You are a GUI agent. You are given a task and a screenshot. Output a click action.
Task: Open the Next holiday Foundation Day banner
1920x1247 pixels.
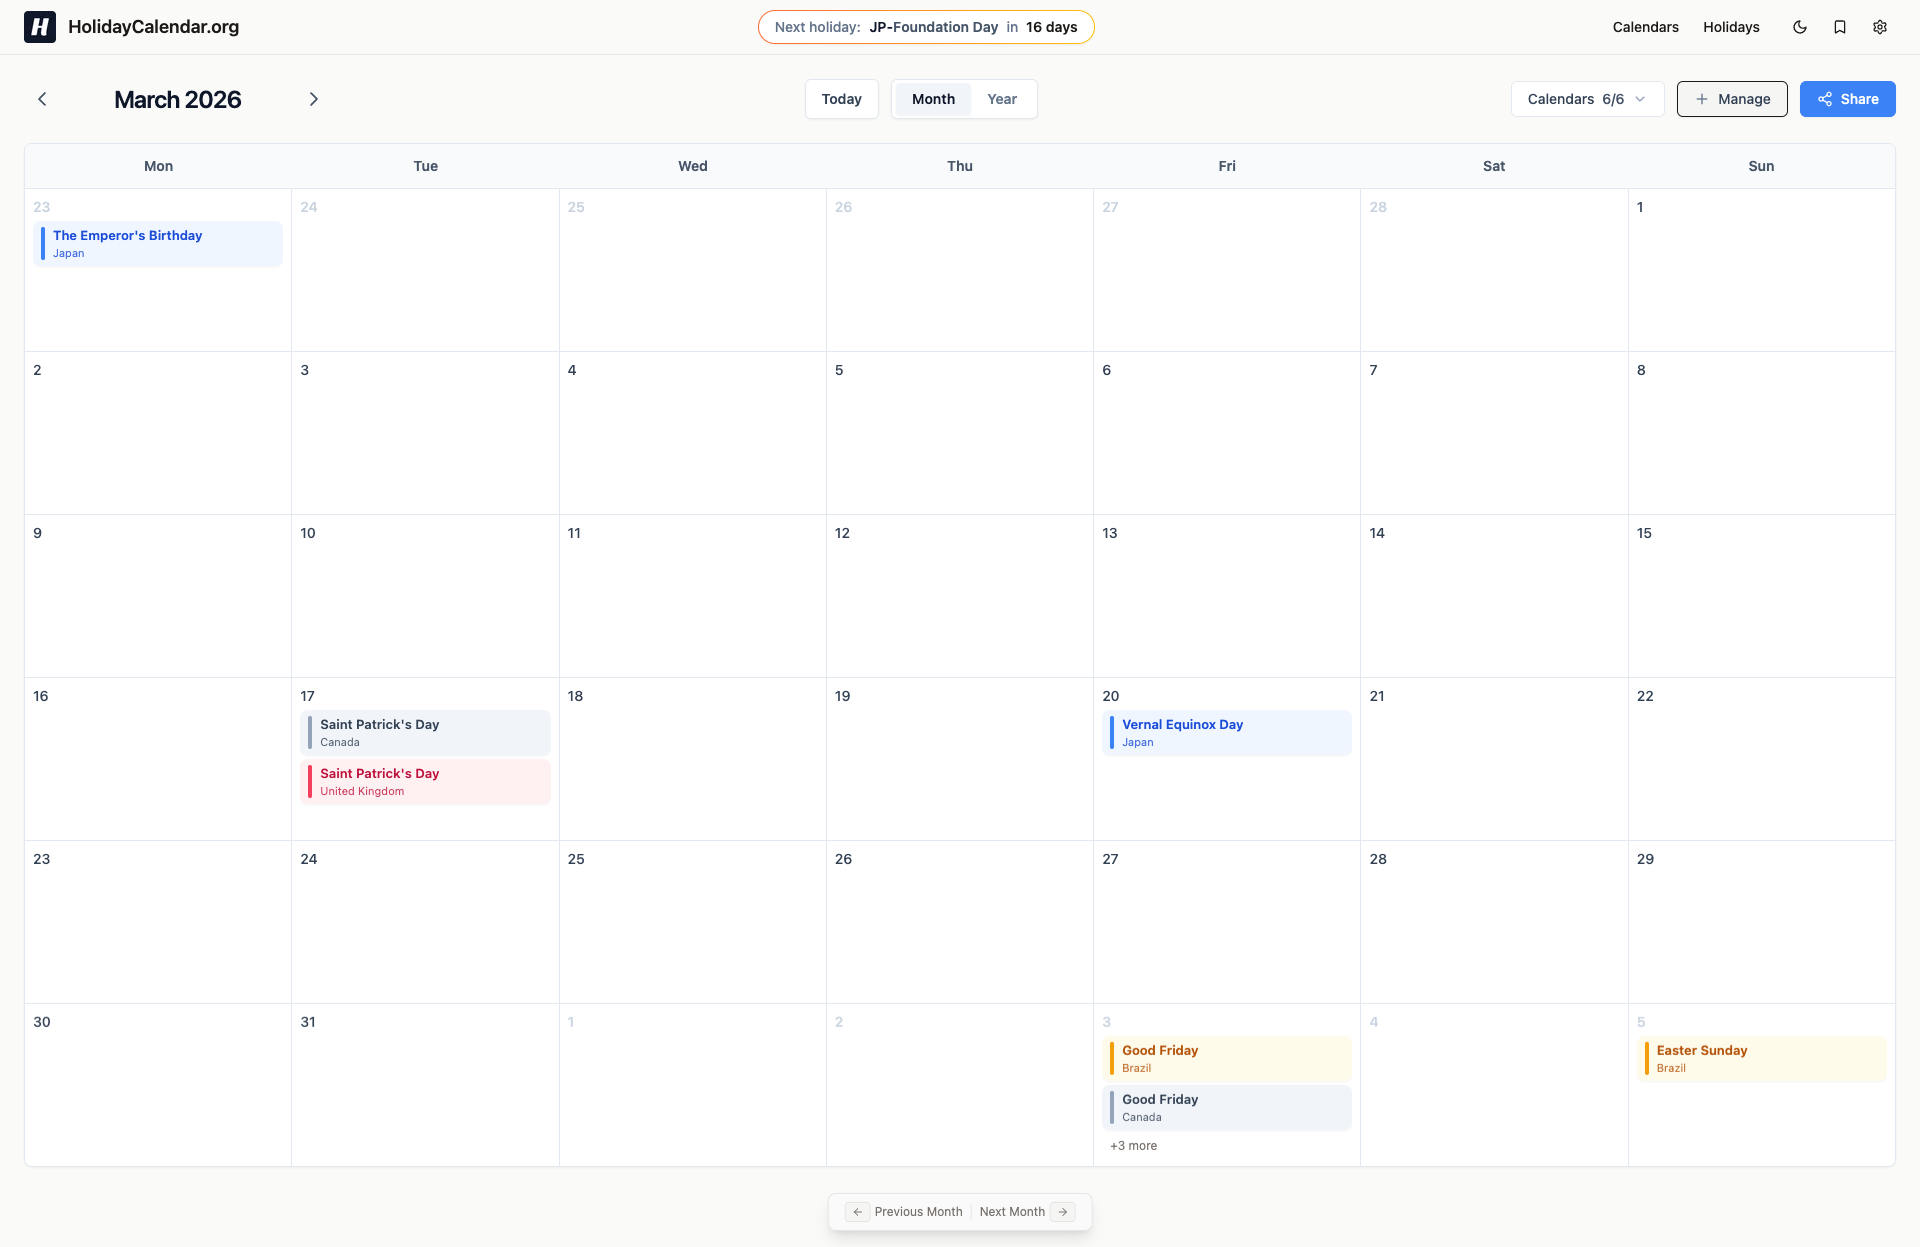926,27
